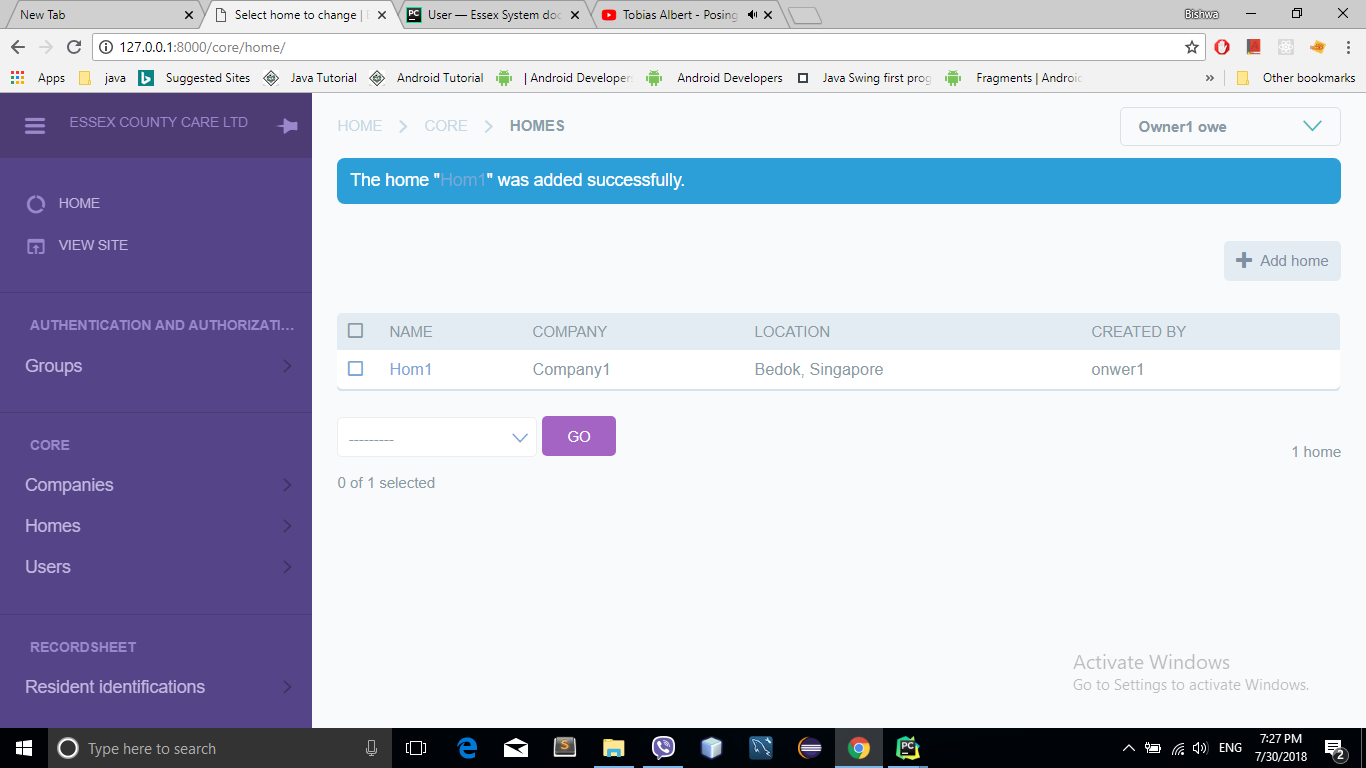Viewport: 1366px width, 768px height.
Task: Mute the audio on the Tobias Albert tab
Action: [752, 15]
